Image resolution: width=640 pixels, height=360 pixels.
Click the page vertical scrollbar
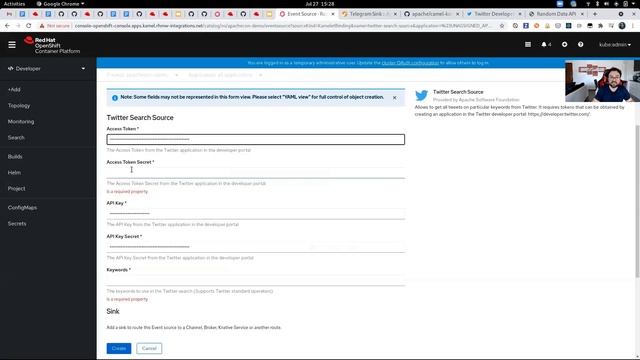point(637,202)
